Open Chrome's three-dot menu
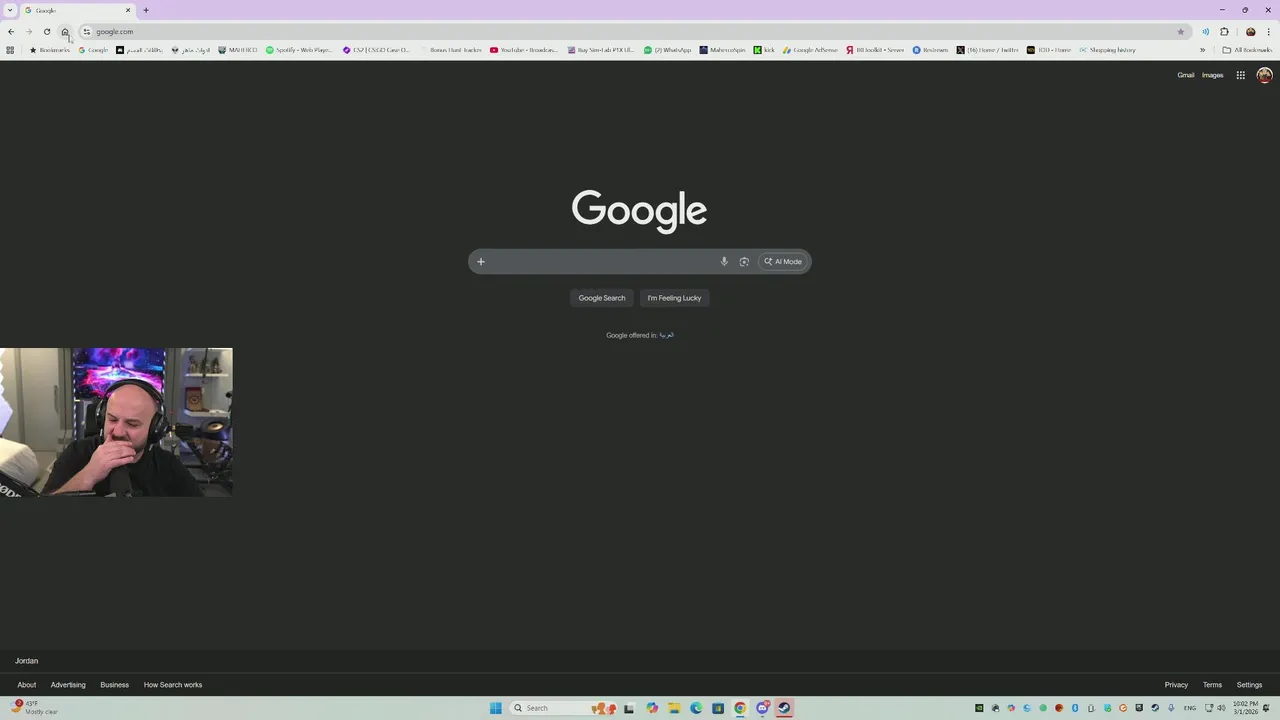Screen dimensions: 1280x720 1269,32
